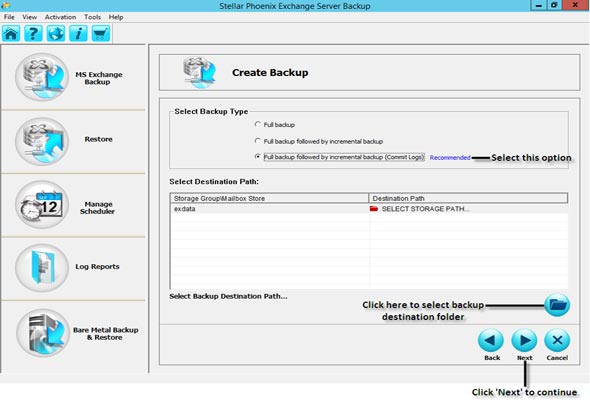This screenshot has width=590, height=400.
Task: Open the info 'i' toolbar icon
Action: [x=78, y=33]
